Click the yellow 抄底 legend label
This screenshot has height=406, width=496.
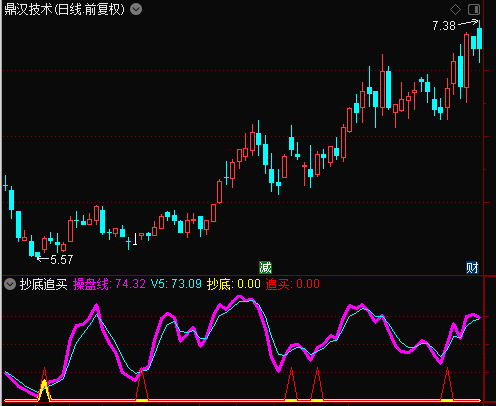pyautogui.click(x=234, y=284)
